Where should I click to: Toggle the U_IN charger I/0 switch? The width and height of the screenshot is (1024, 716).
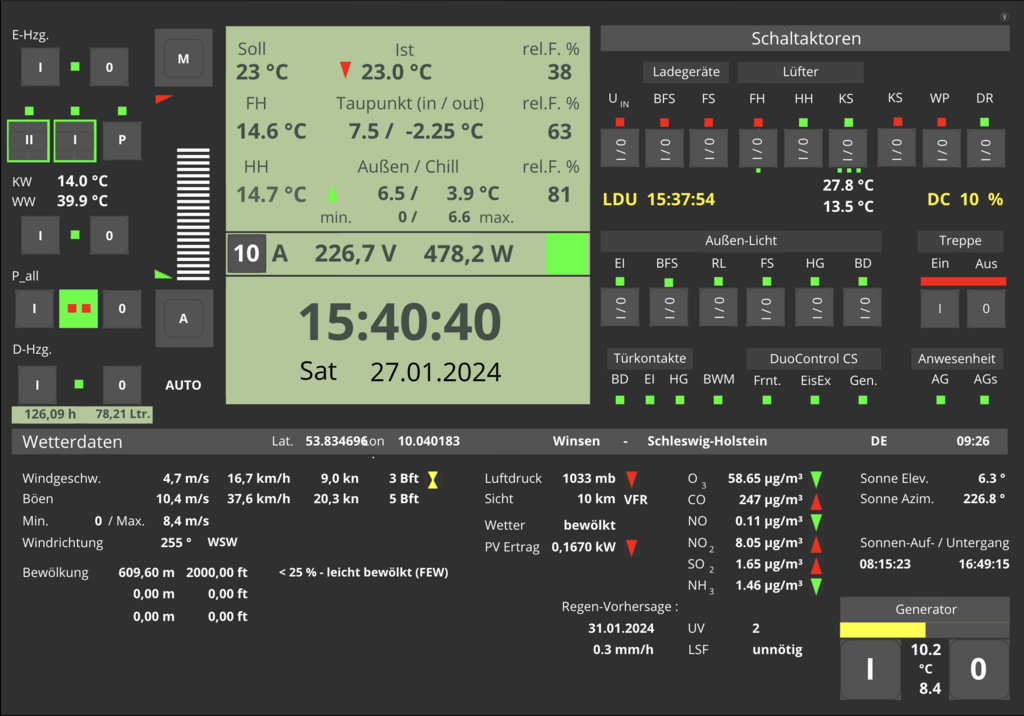tap(619, 148)
